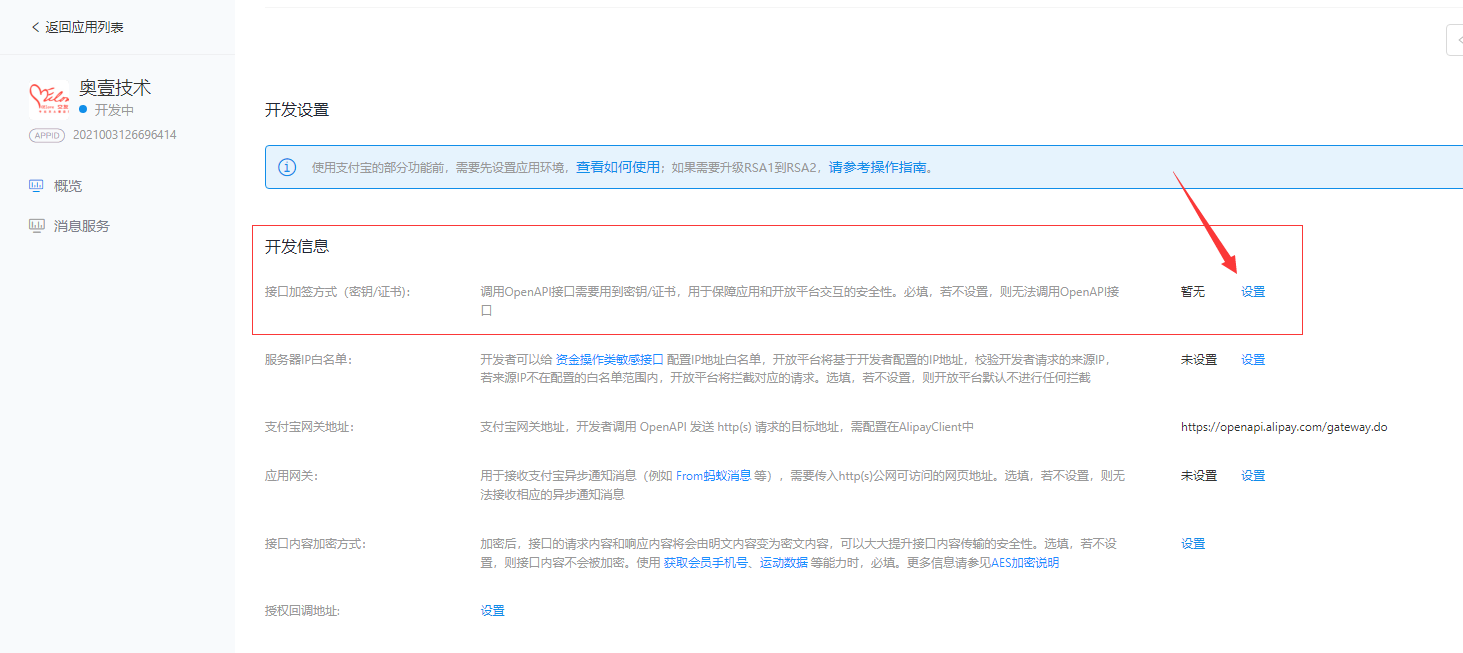The image size is (1463, 653).
Task: Click 设置 for 授权回调地址
Action: (492, 611)
